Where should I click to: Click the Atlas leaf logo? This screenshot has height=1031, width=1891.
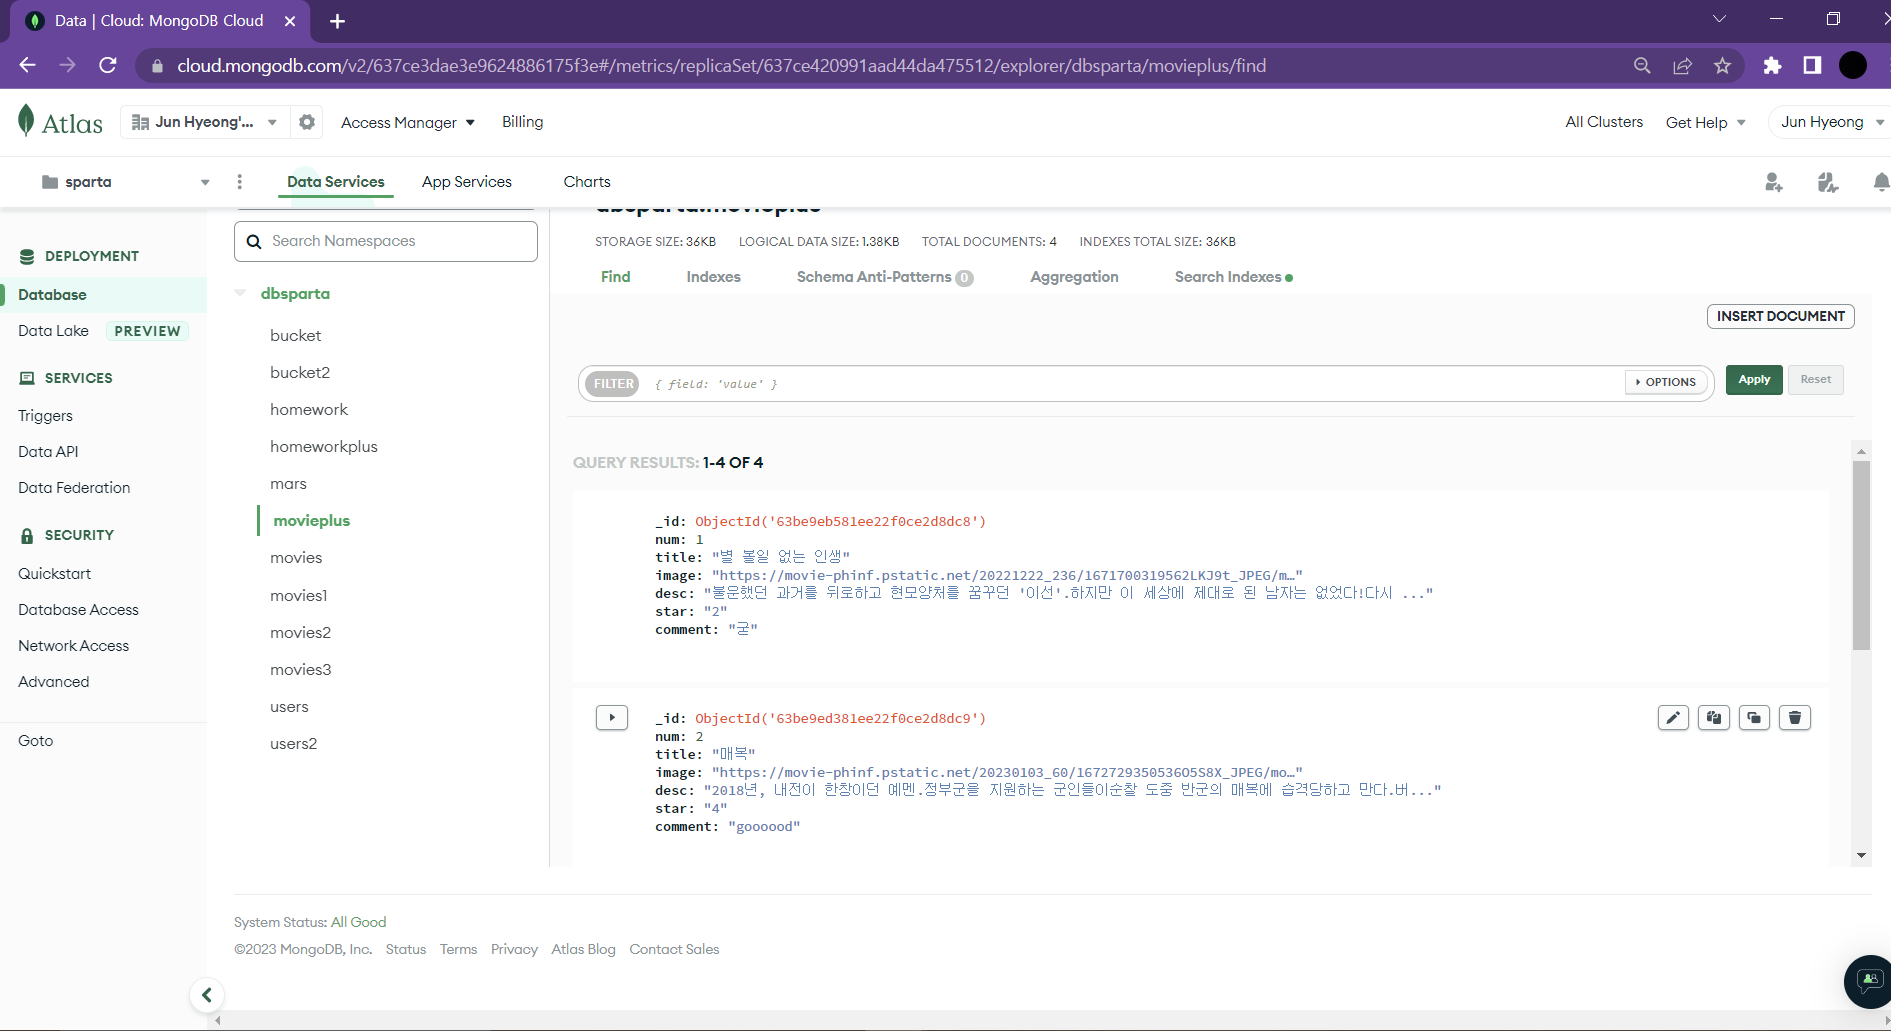coord(26,121)
